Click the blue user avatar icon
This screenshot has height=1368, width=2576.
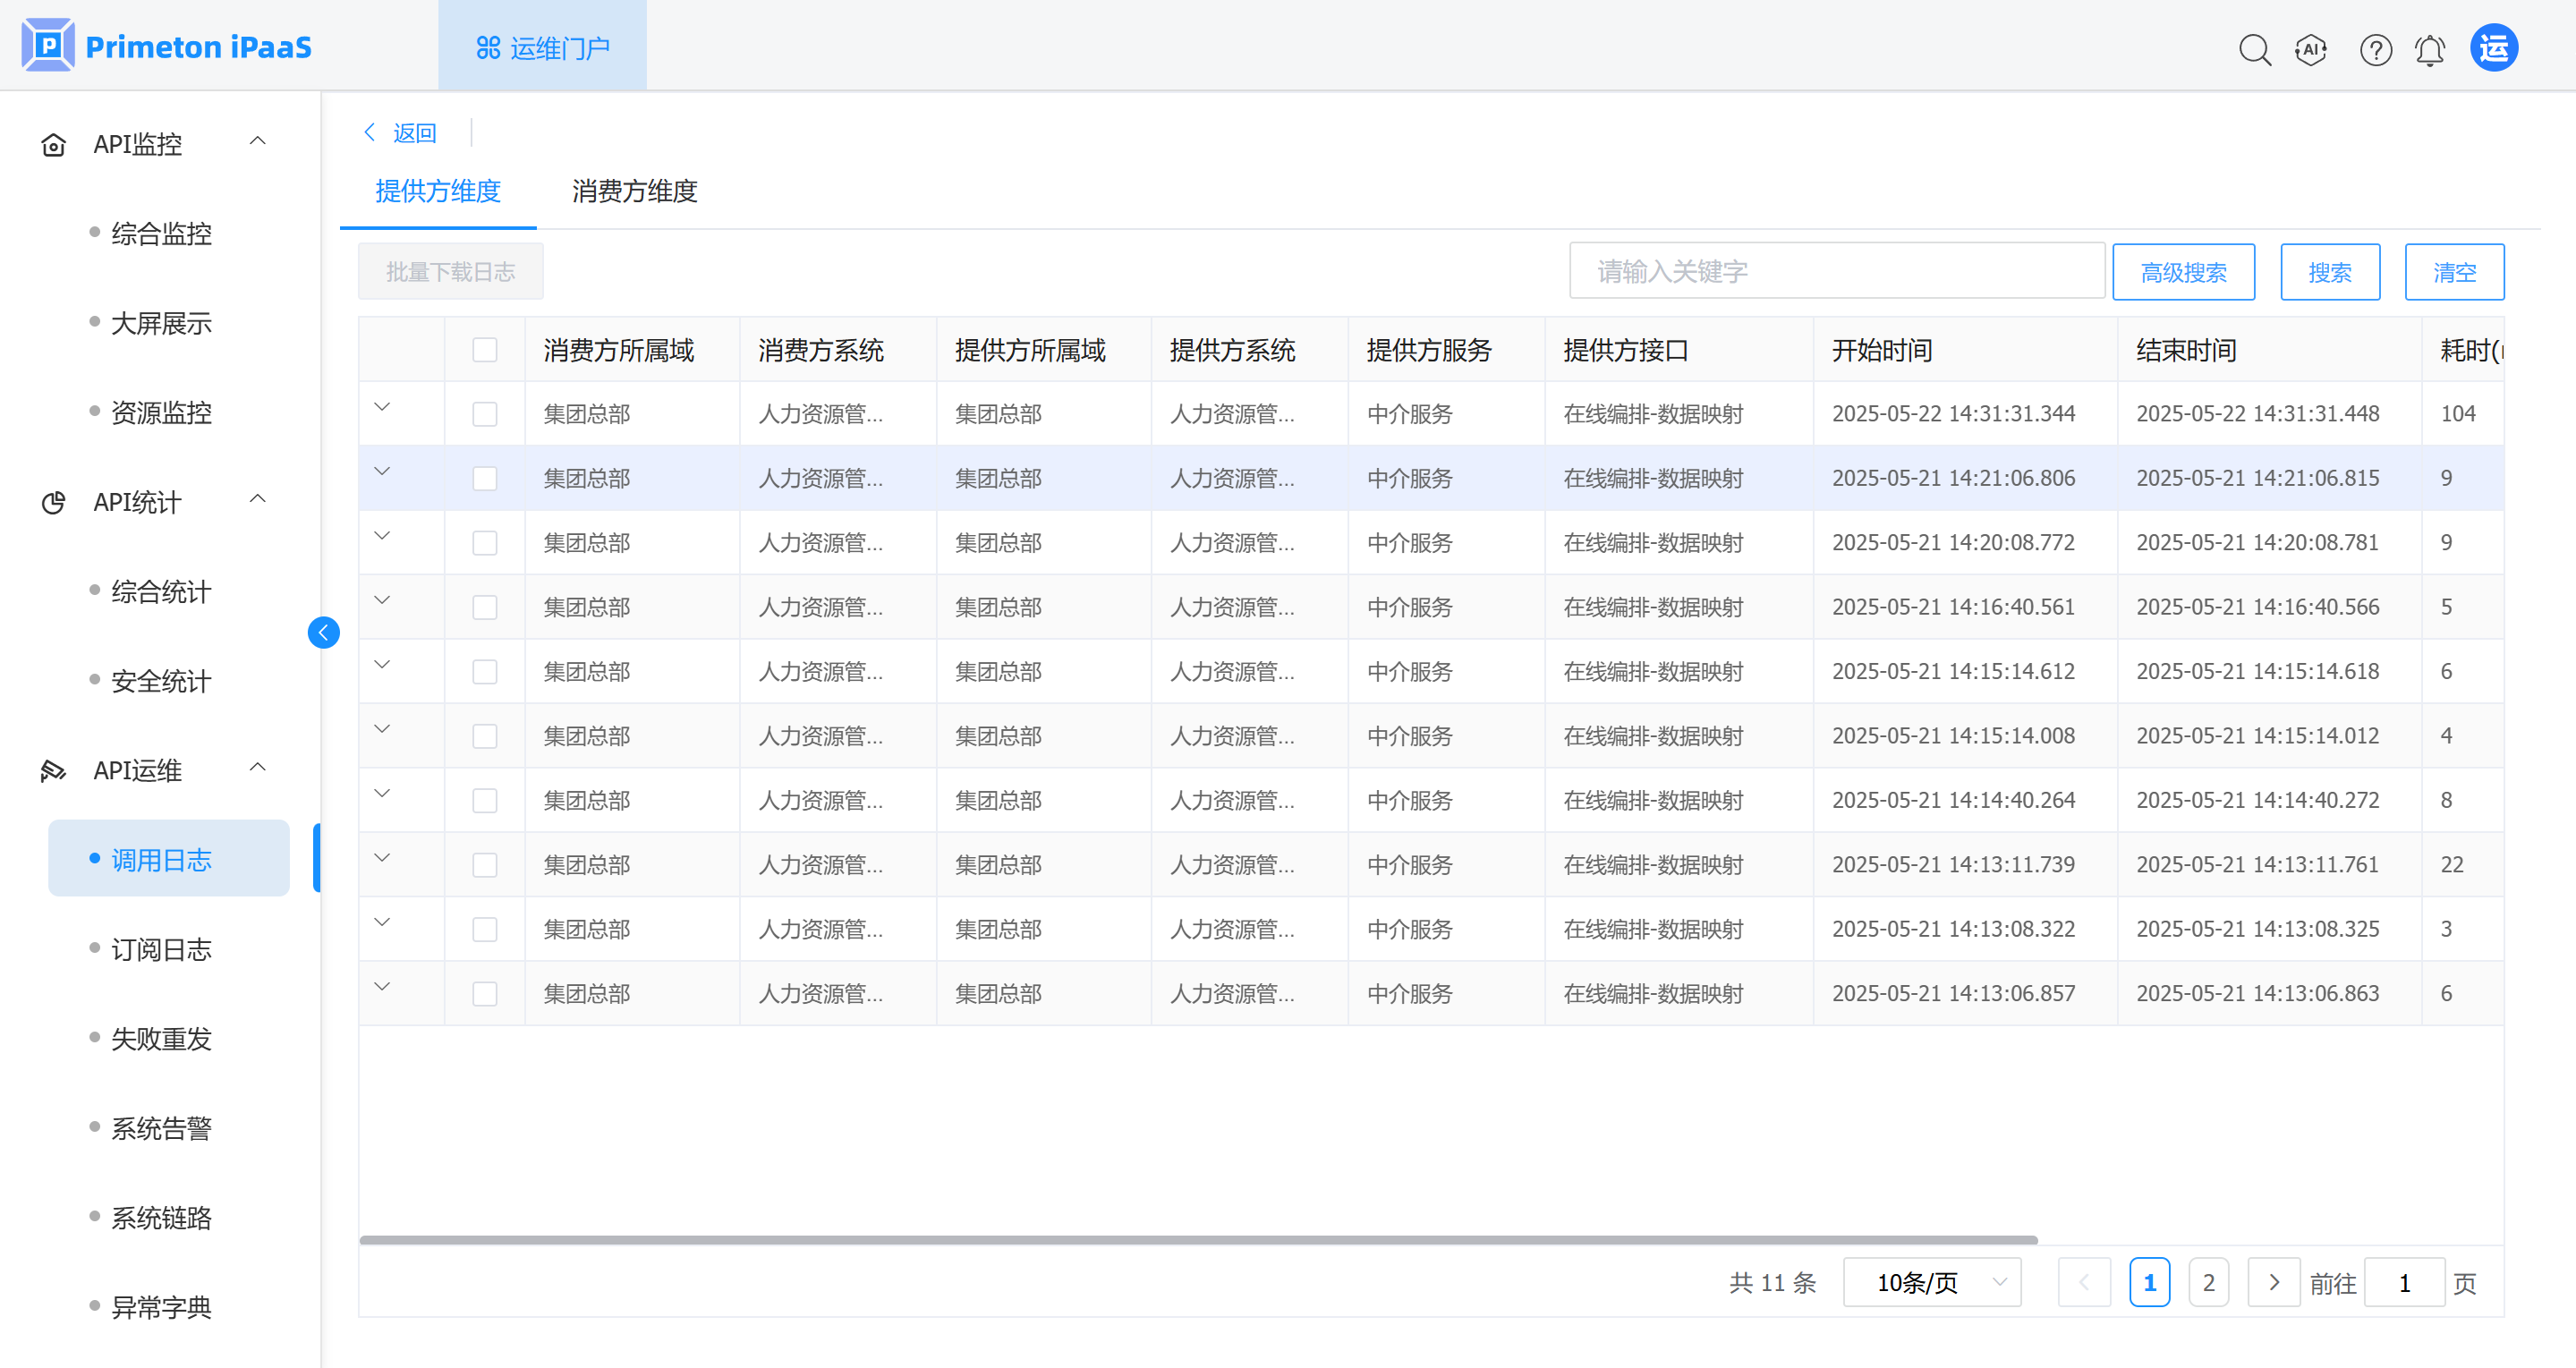[x=2494, y=48]
